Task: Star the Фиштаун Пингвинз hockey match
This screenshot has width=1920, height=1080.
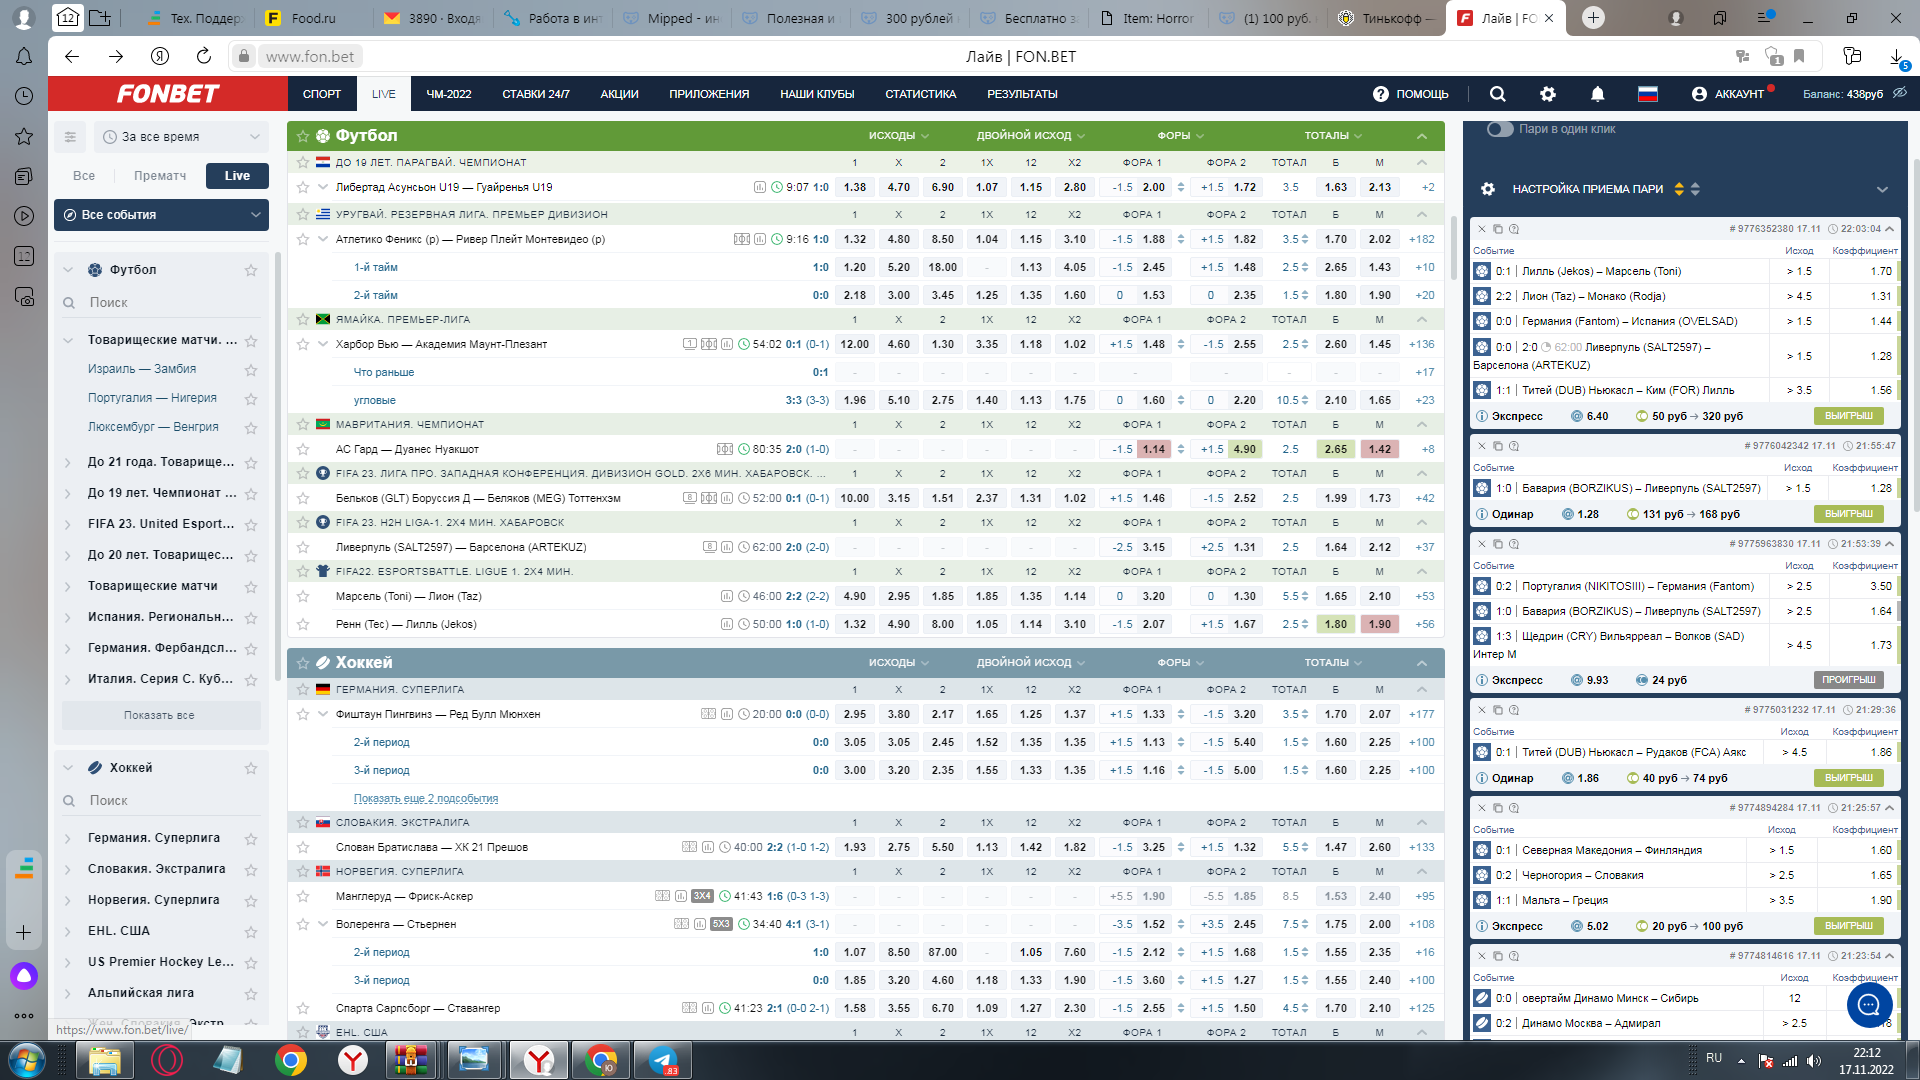Action: pos(303,715)
